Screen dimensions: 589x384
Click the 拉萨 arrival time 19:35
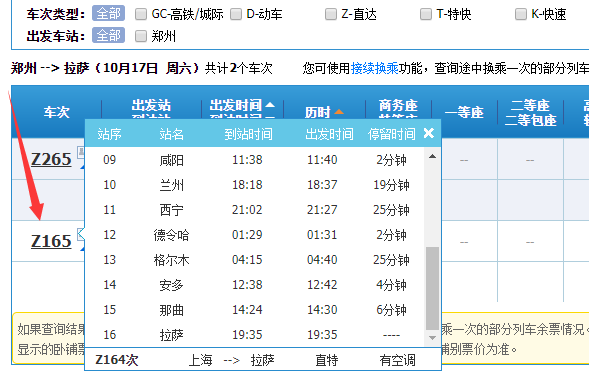[247, 335]
